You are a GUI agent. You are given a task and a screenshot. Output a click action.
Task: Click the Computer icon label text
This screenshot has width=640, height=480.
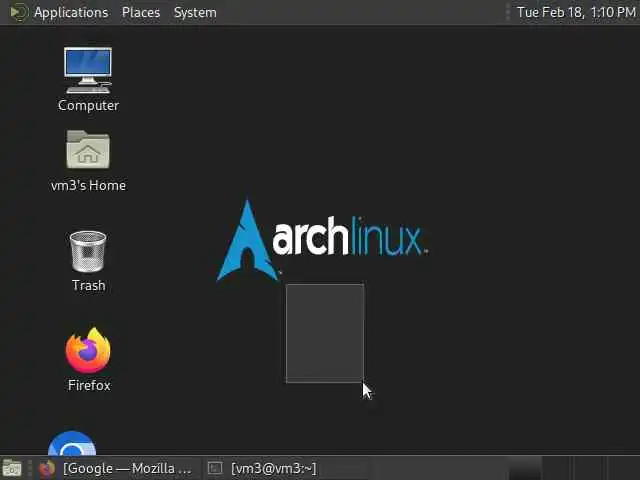tap(89, 105)
